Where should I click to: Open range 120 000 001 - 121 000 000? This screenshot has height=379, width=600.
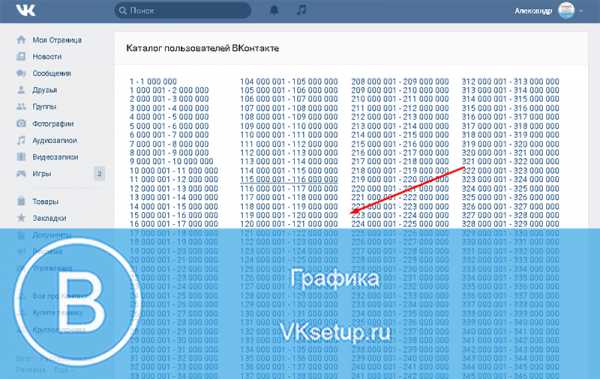pos(289,224)
